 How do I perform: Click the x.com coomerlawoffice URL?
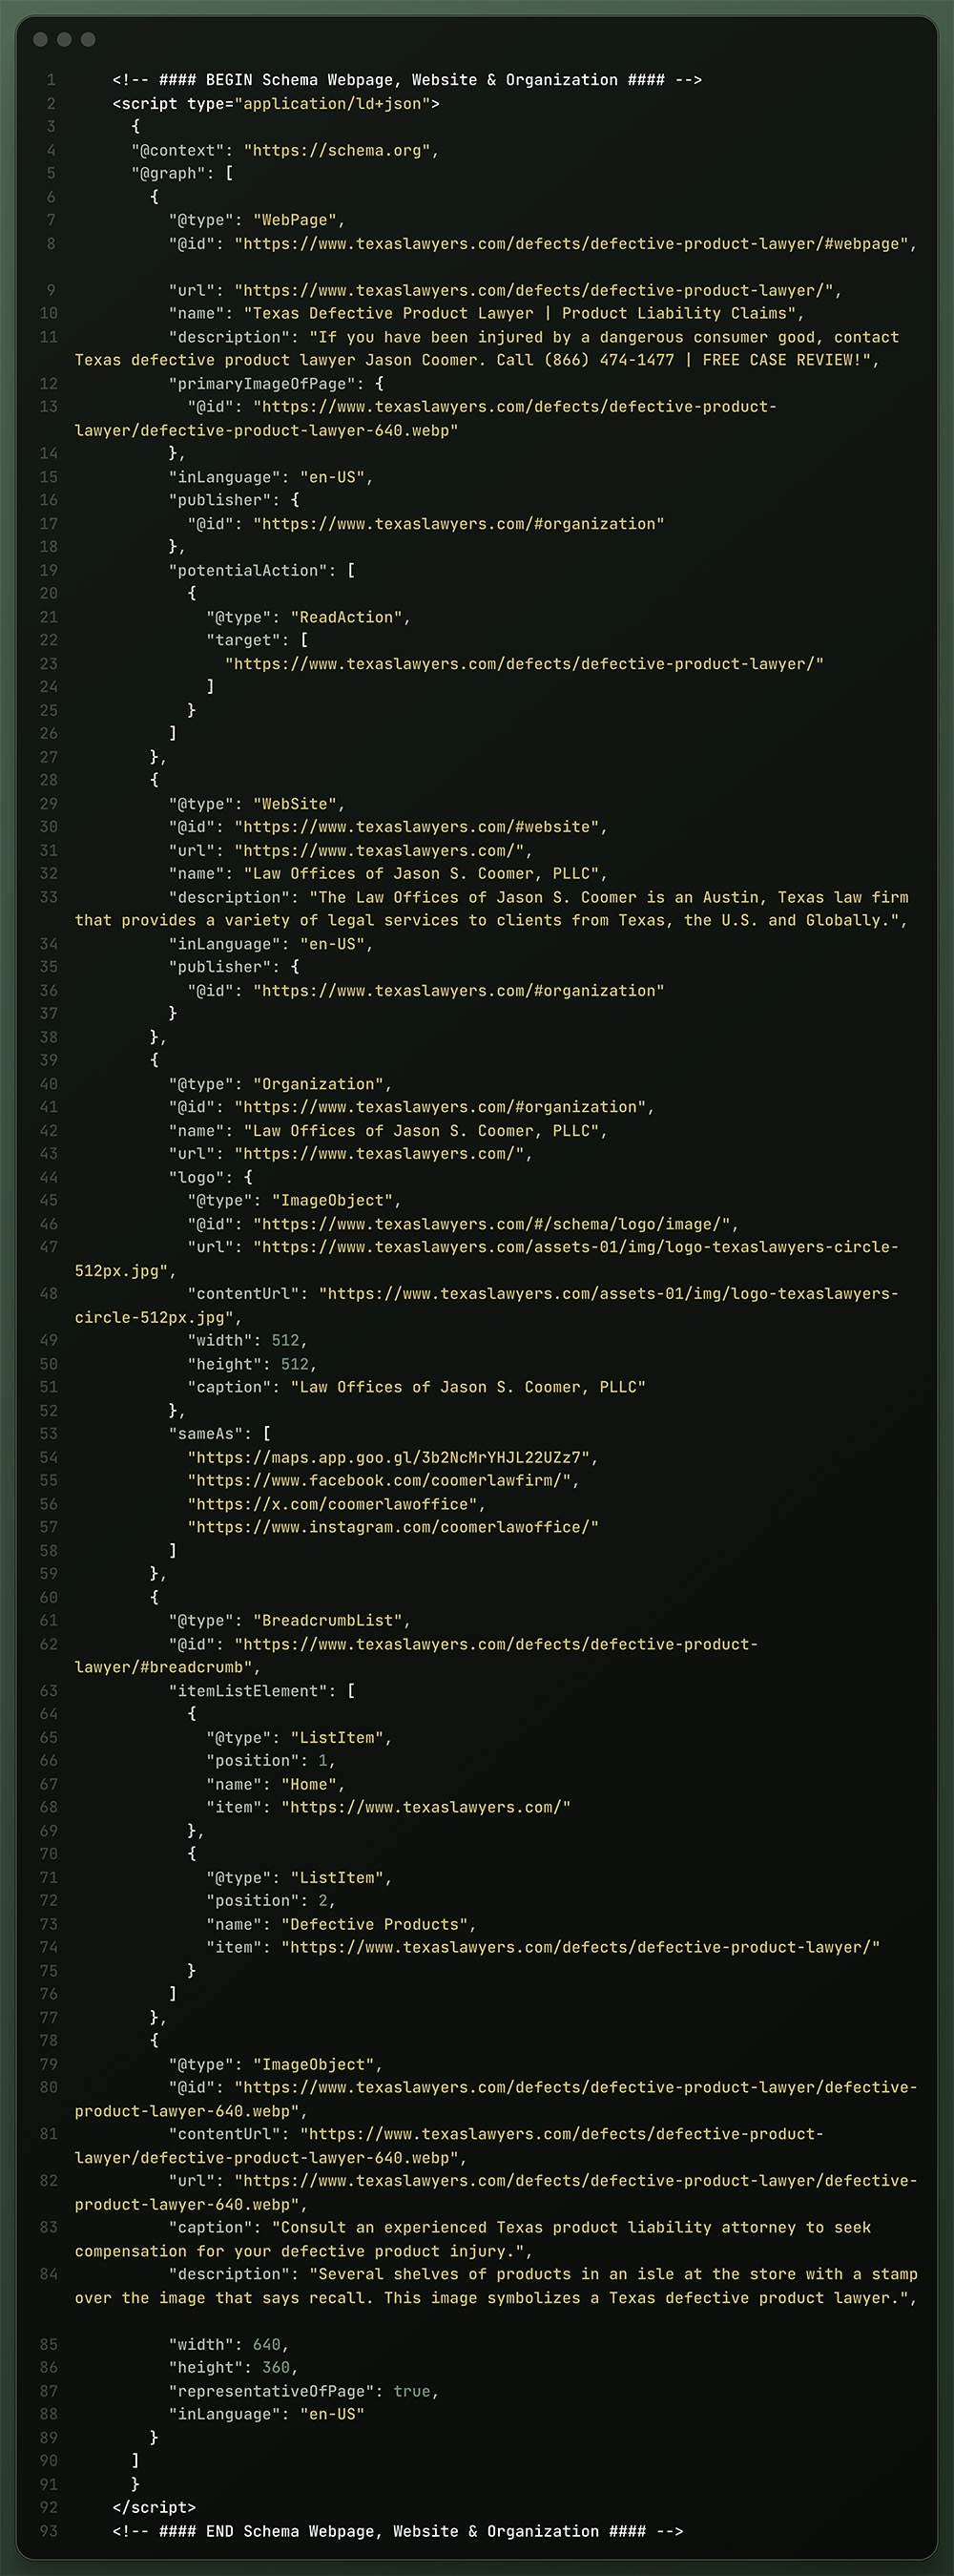pos(332,1504)
